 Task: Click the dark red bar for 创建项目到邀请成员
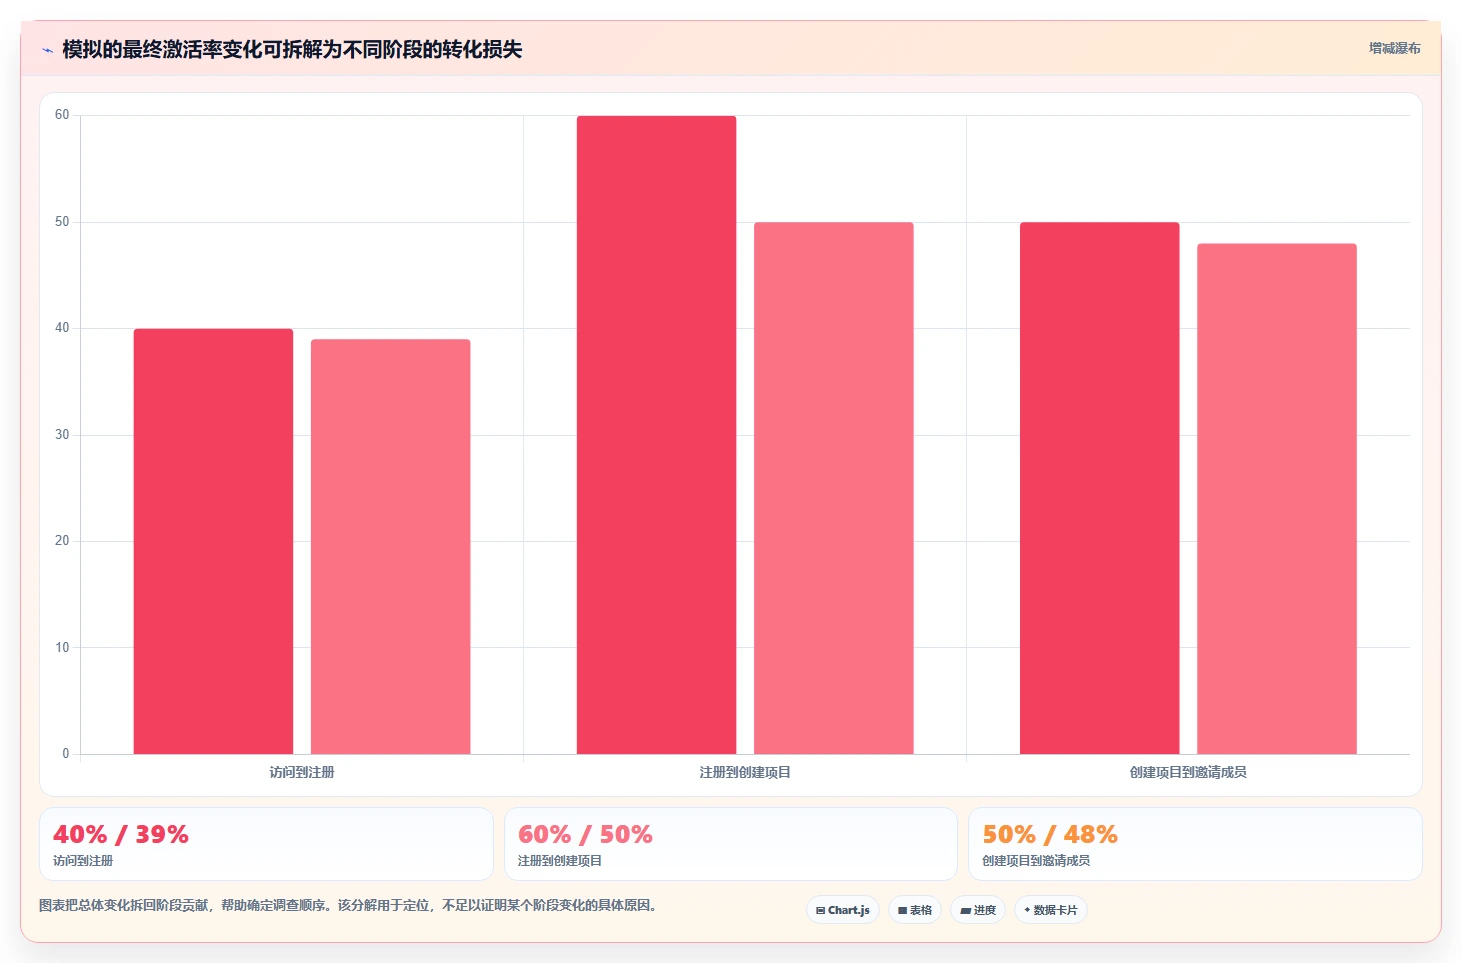1099,488
